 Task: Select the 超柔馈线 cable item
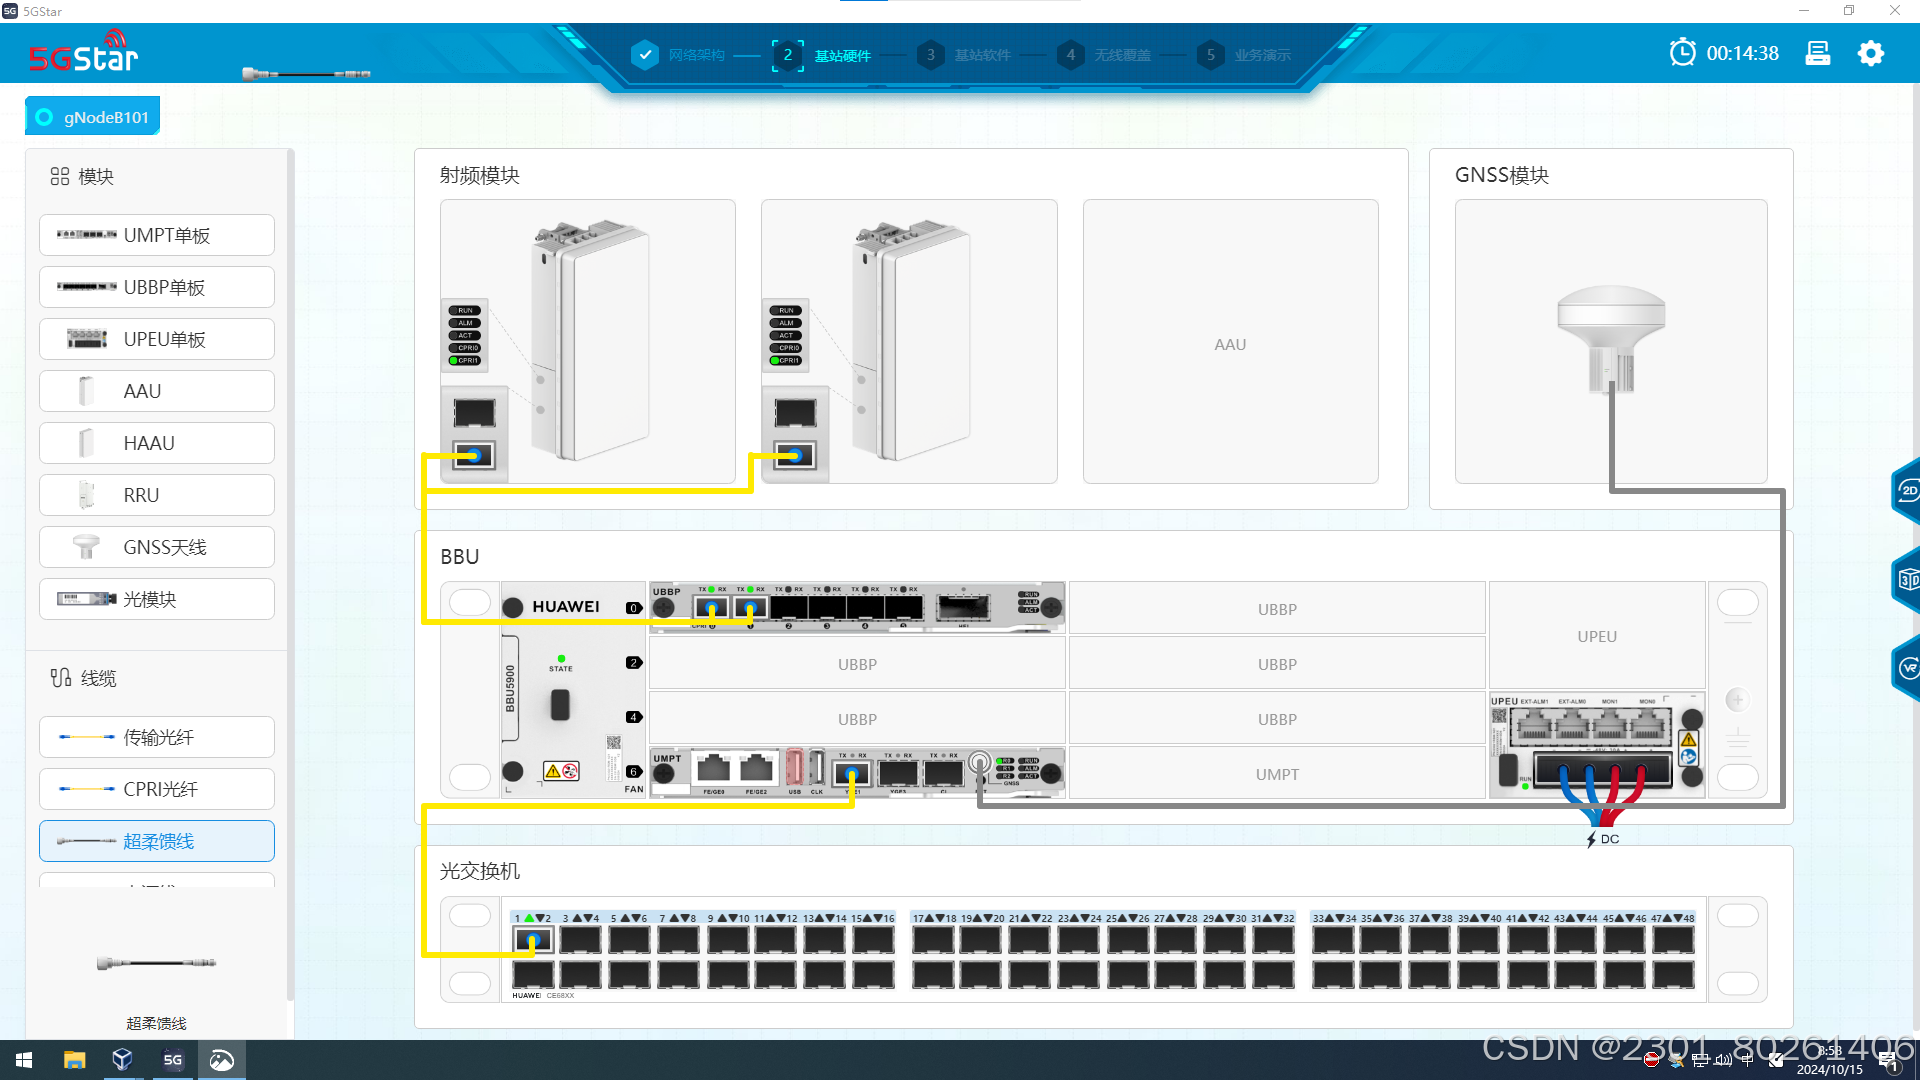[157, 841]
